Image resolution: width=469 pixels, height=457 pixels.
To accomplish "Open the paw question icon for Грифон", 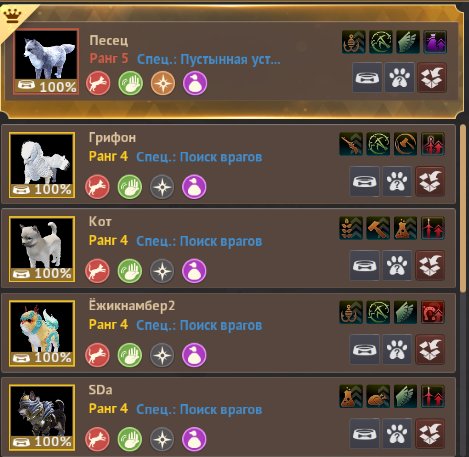I will coord(397,182).
